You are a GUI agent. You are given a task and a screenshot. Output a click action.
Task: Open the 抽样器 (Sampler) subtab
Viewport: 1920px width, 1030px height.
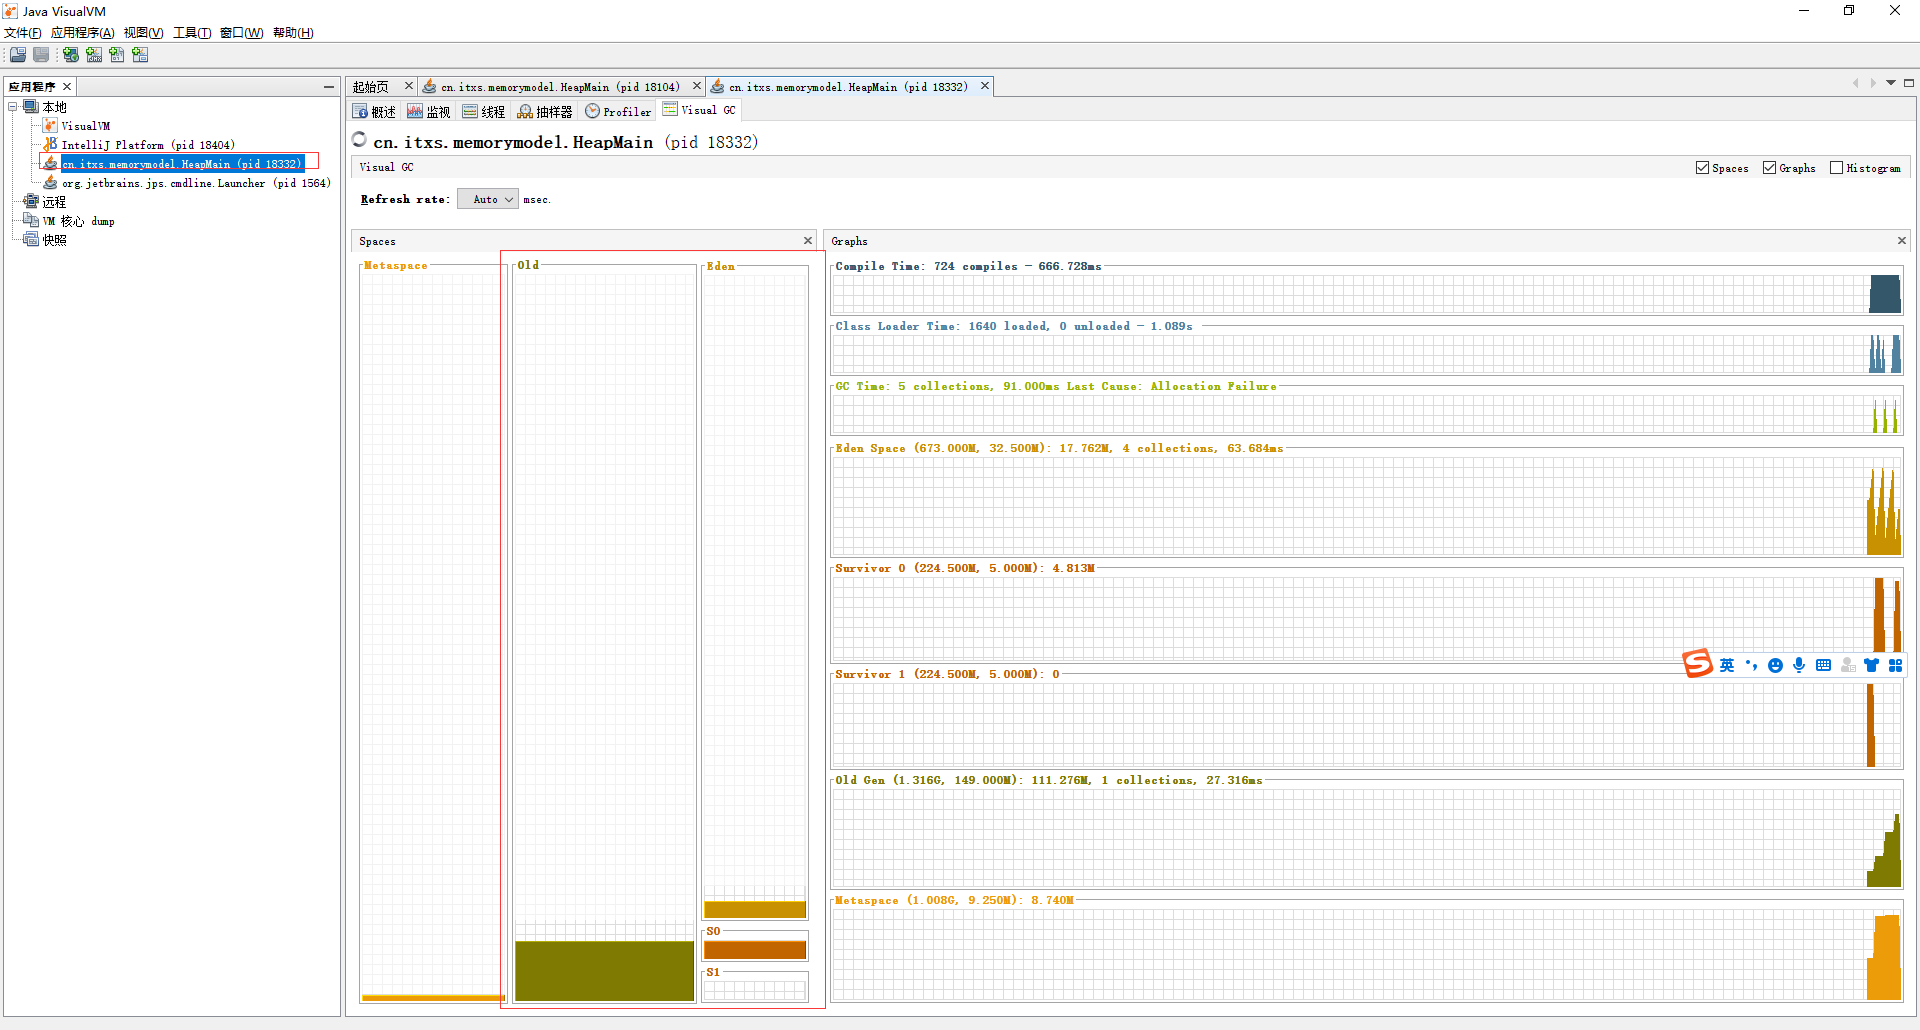(545, 112)
